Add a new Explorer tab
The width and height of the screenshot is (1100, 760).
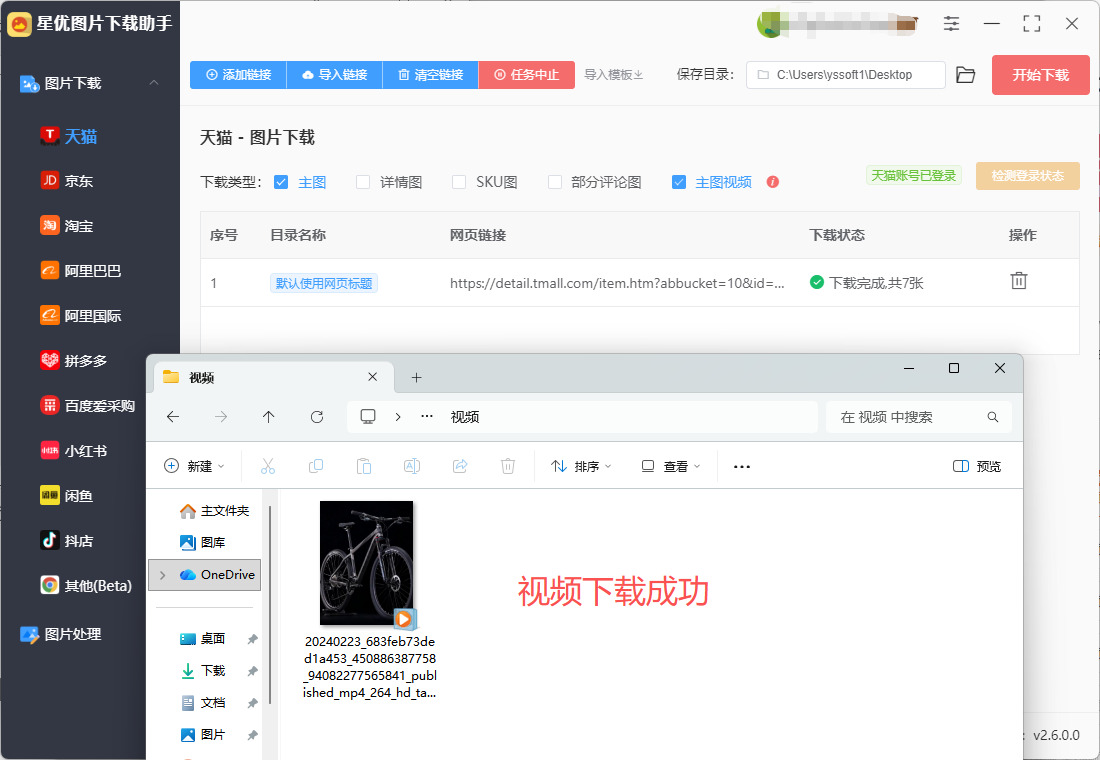[x=416, y=378]
